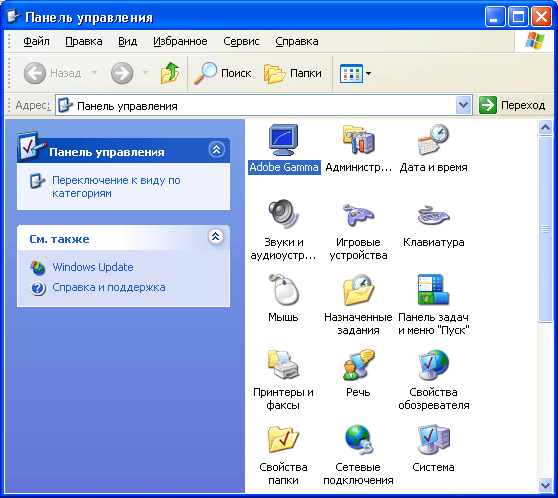
Task: Open the Система icon
Action: point(433,439)
